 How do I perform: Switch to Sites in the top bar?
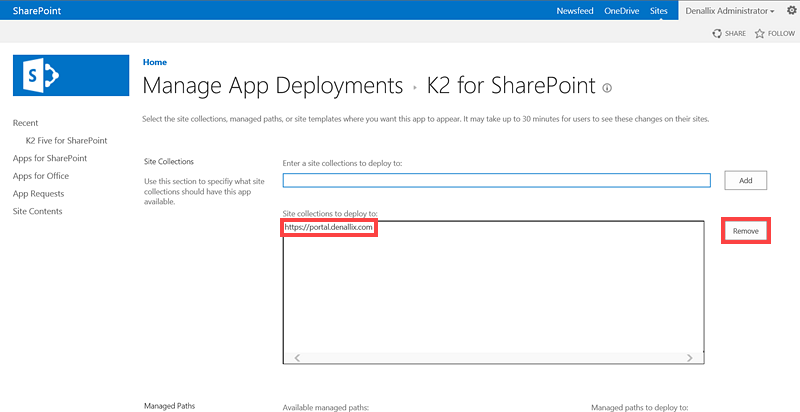[x=658, y=10]
